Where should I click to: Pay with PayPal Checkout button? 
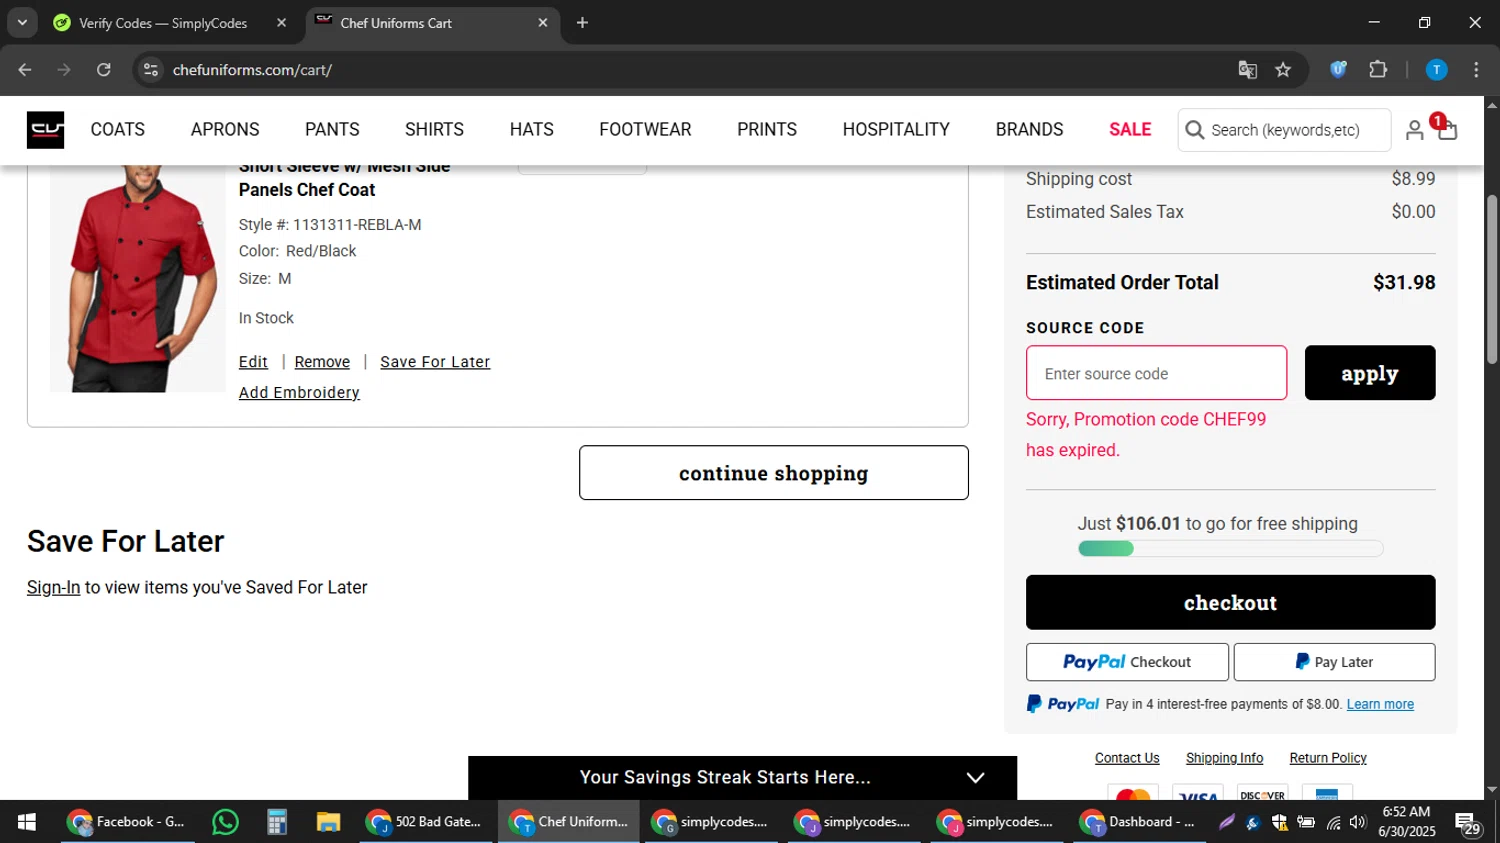(1127, 662)
